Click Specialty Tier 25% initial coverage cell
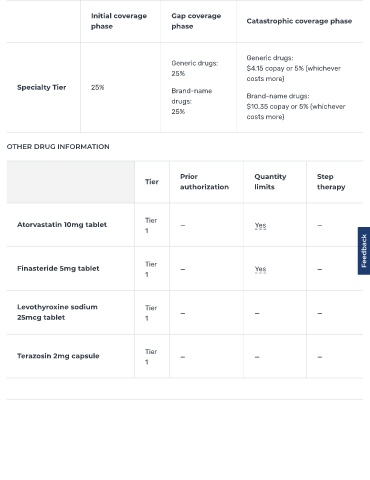Screen dimensions: 370x480 pos(97,87)
